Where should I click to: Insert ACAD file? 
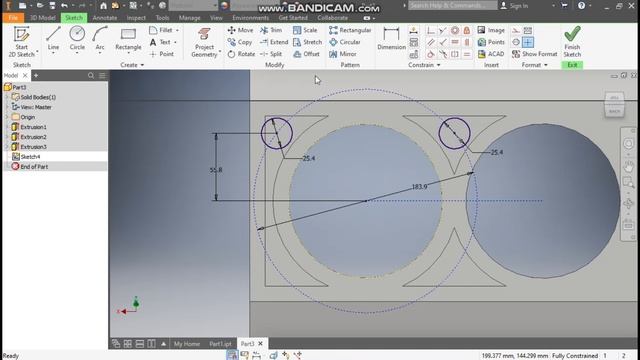[491, 54]
